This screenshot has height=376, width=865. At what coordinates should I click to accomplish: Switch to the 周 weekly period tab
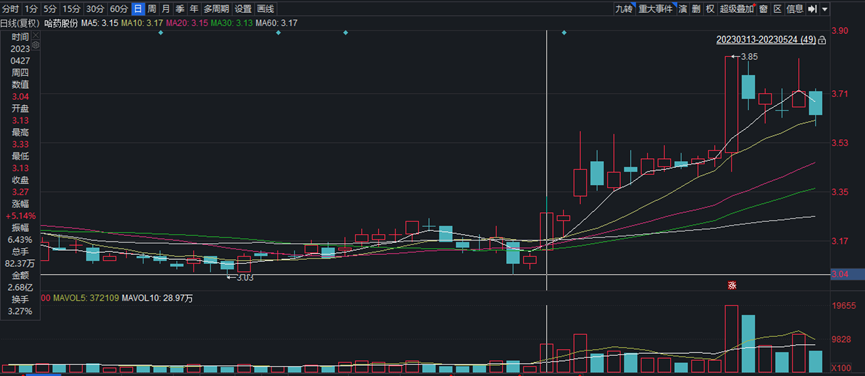(152, 9)
